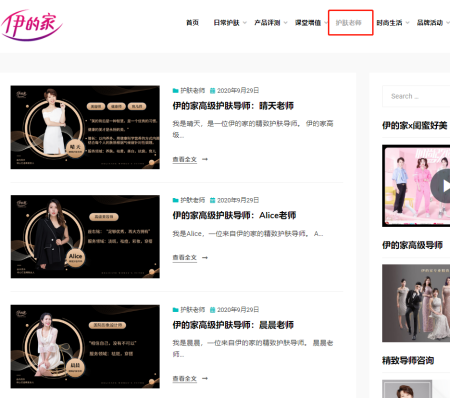Screen dimensions: 450x398
Task: Click date 2020年9月29日 on 晨晨老师 post
Action: click(x=238, y=310)
